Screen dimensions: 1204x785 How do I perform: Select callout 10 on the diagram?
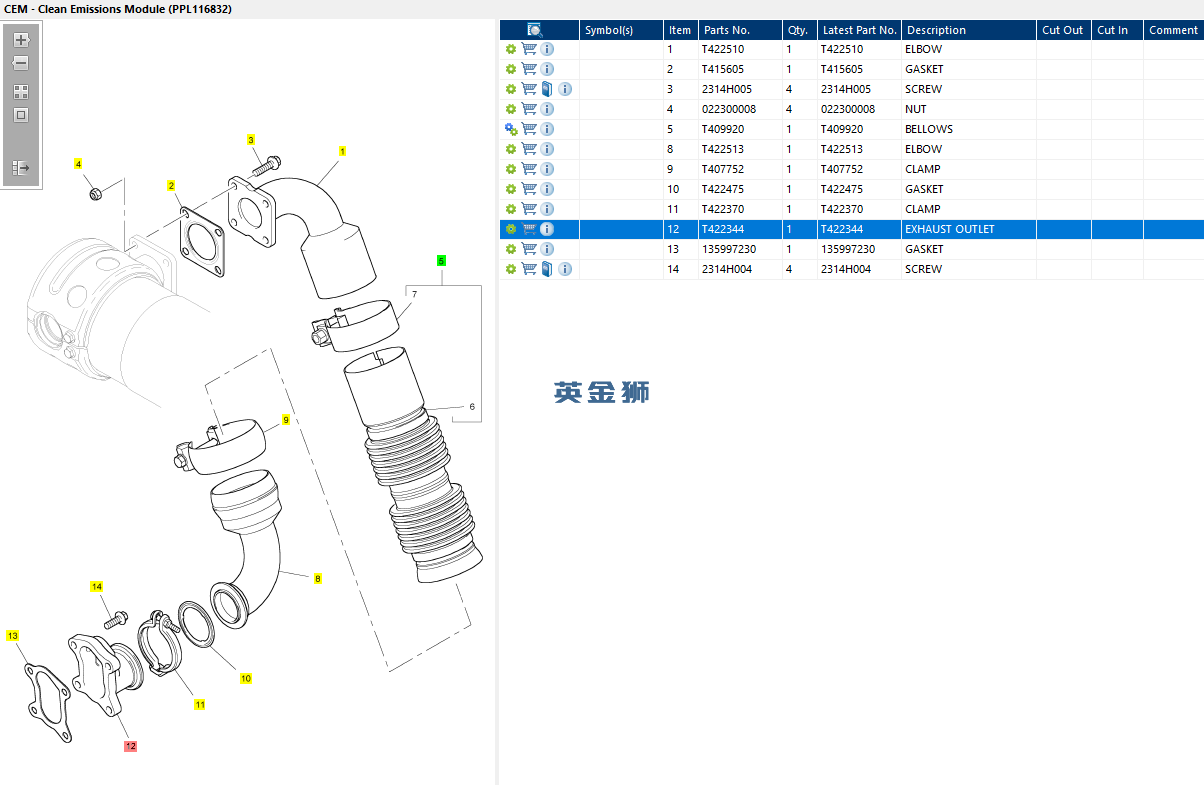245,679
